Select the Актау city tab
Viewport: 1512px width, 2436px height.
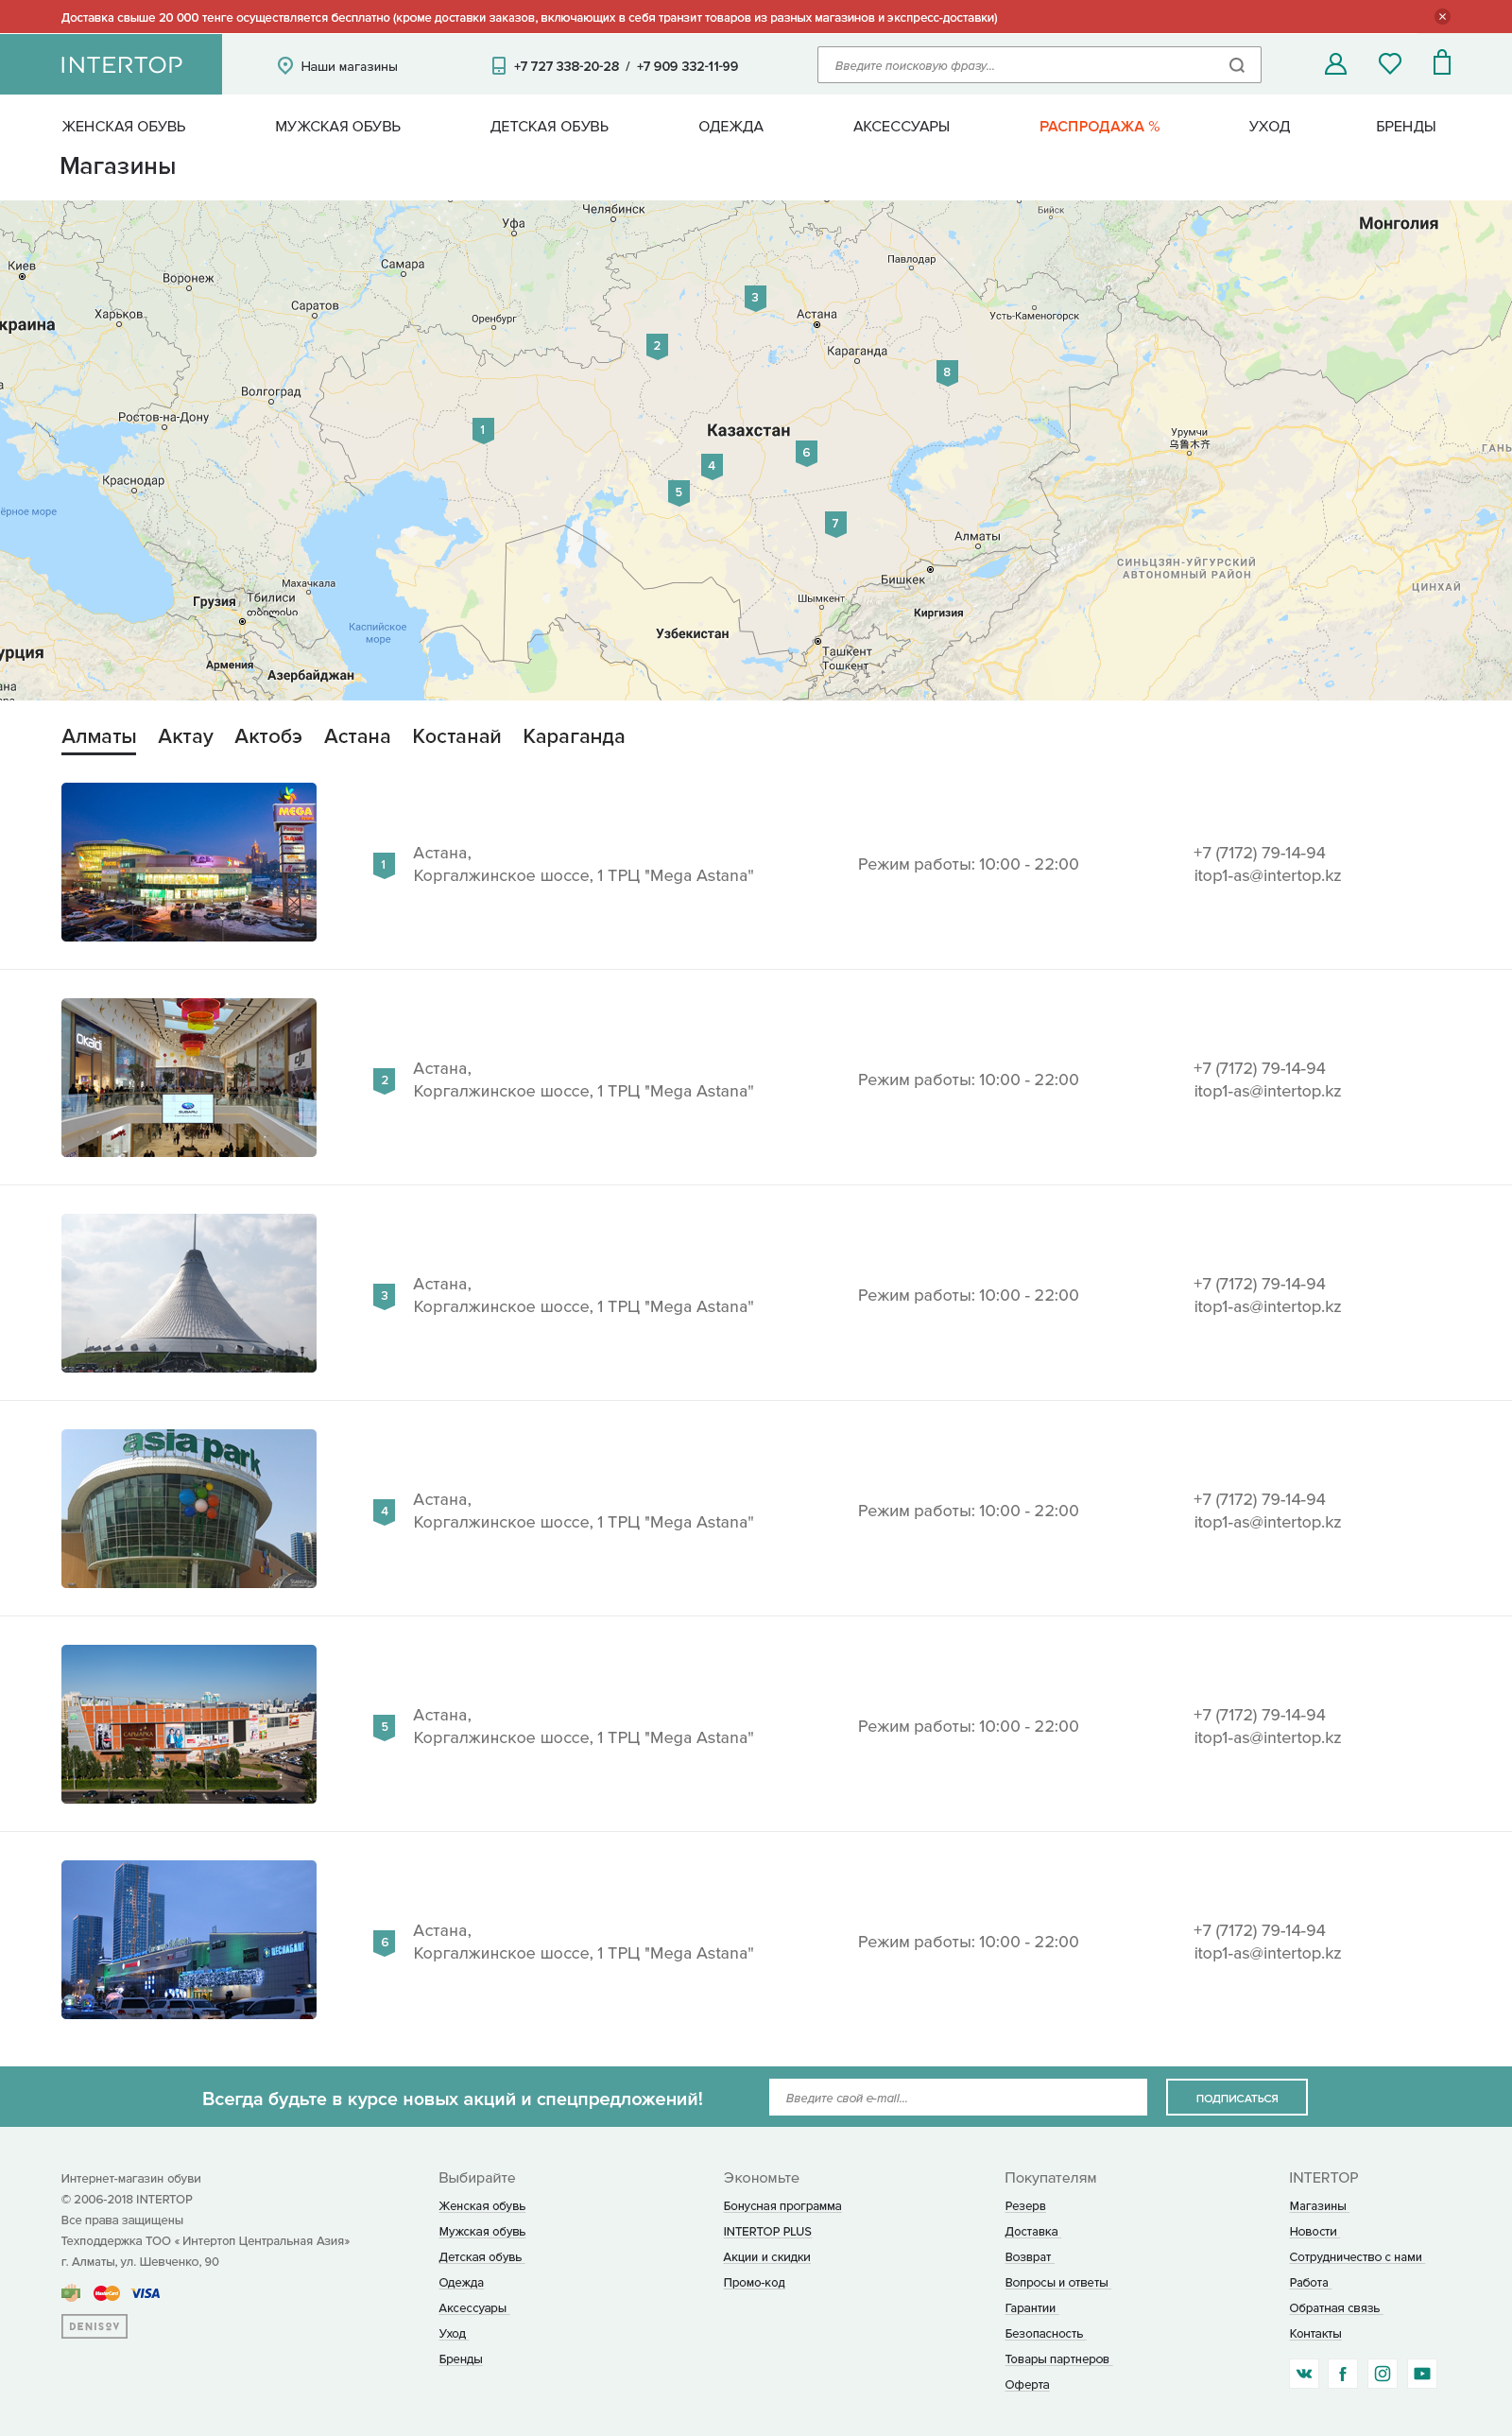pos(186,737)
